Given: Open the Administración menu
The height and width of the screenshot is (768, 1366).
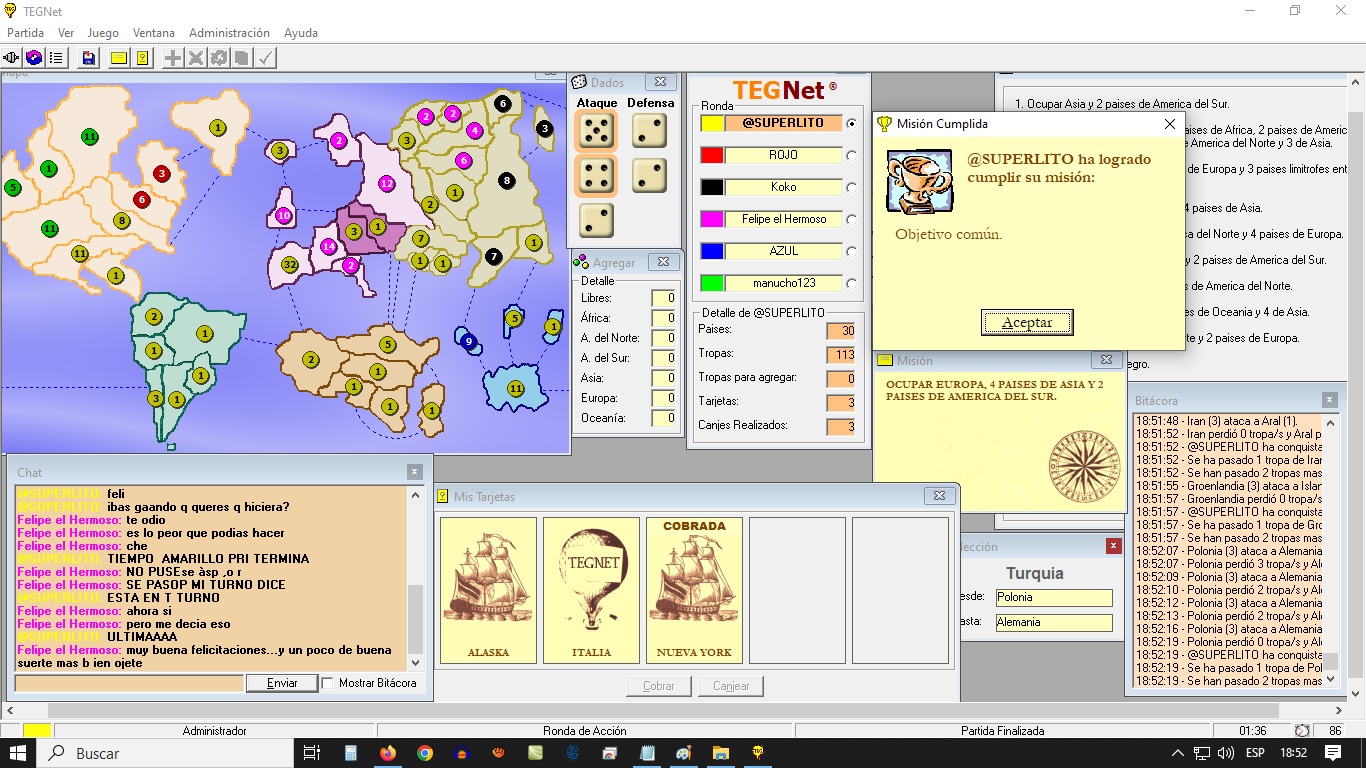Looking at the screenshot, I should click(x=229, y=33).
